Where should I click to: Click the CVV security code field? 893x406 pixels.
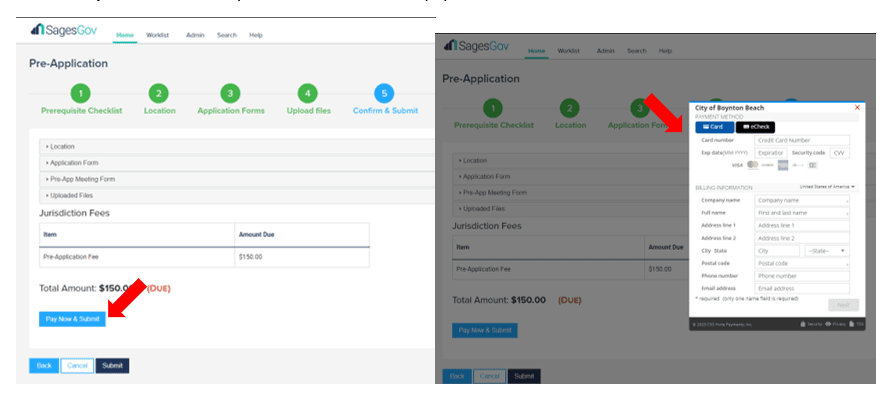coord(840,153)
